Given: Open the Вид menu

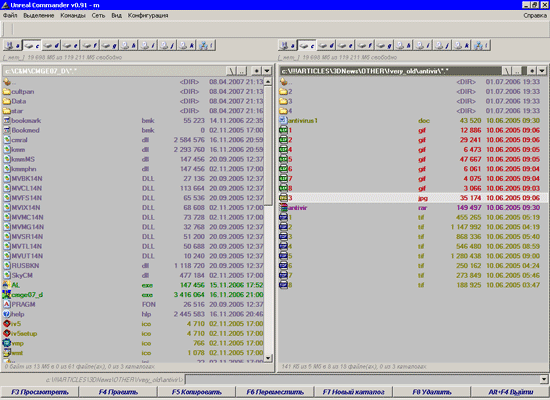Looking at the screenshot, I should point(116,15).
